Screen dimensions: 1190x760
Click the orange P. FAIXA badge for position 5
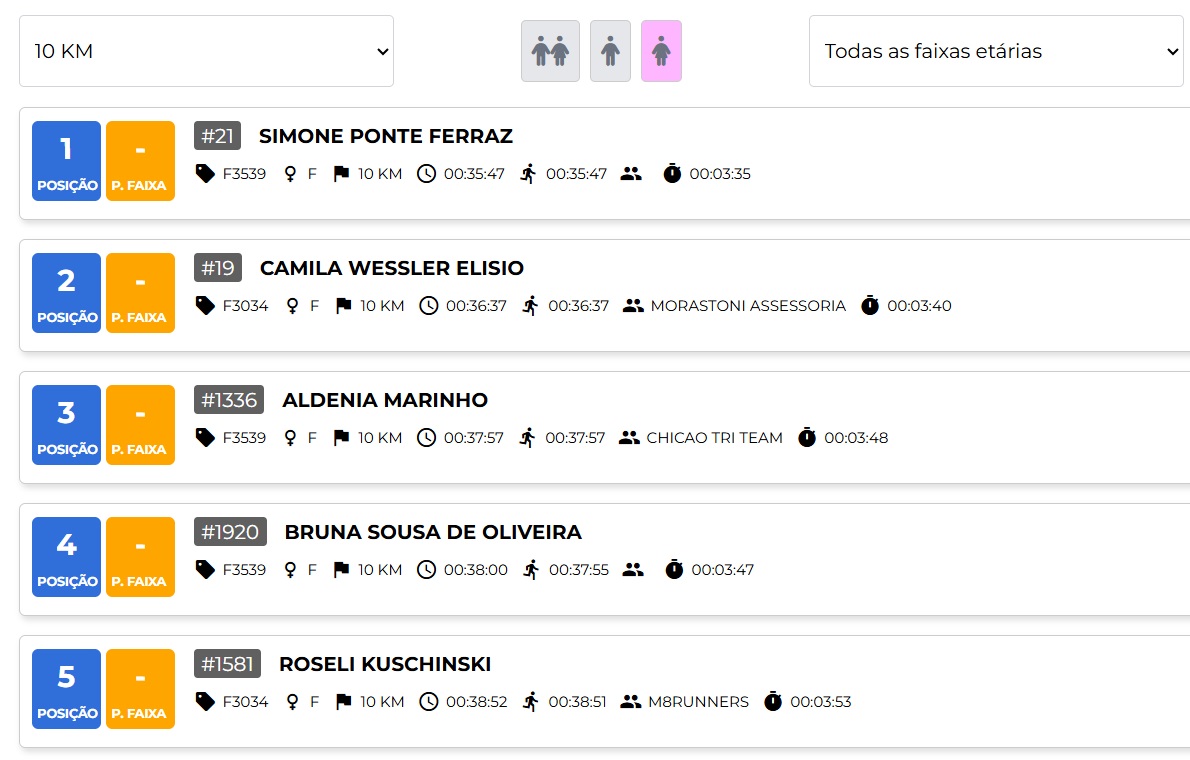(x=140, y=689)
